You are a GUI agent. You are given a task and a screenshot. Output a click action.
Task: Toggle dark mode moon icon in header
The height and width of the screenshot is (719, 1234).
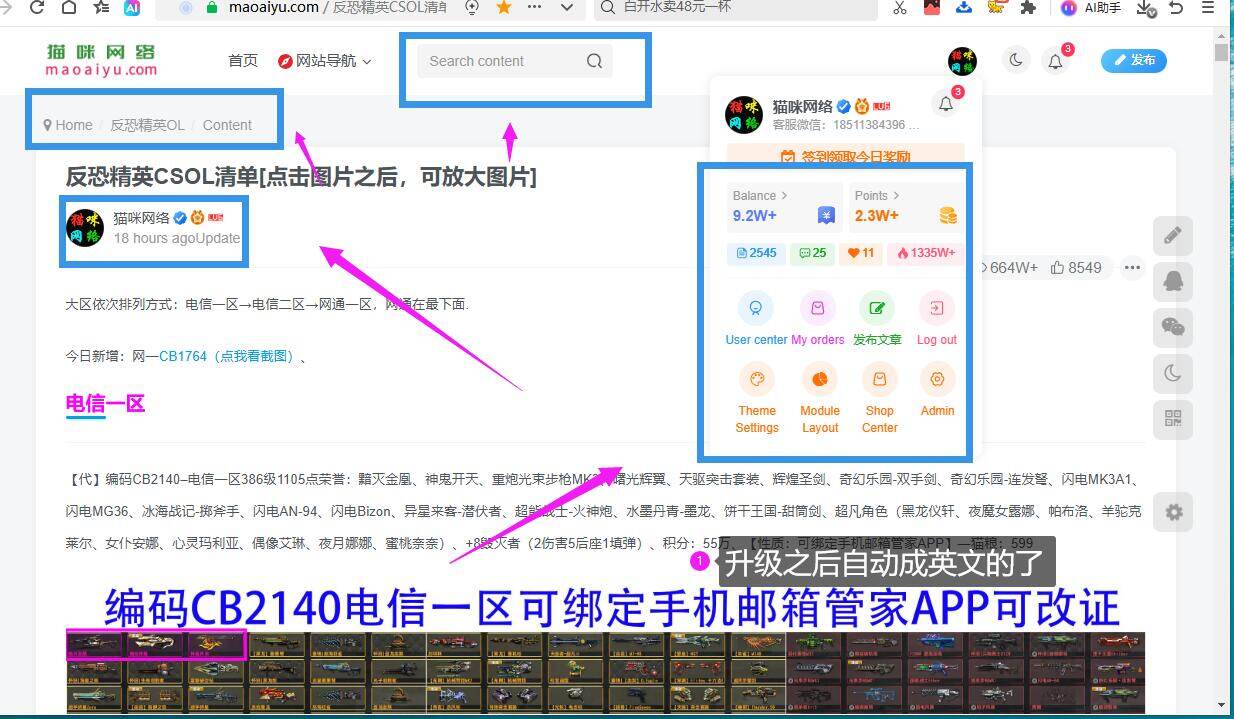click(x=1016, y=61)
